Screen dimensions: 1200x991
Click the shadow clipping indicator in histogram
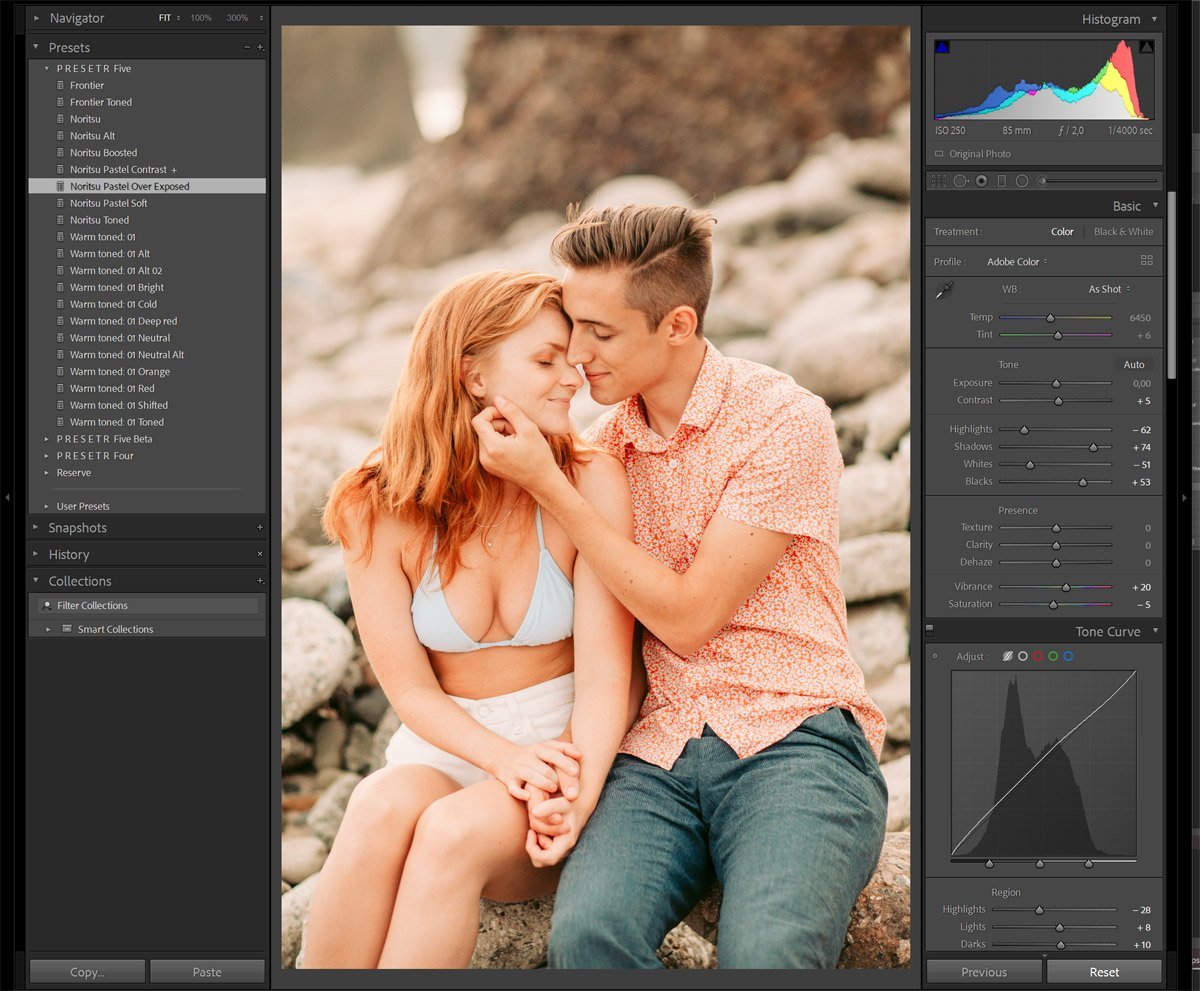942,47
